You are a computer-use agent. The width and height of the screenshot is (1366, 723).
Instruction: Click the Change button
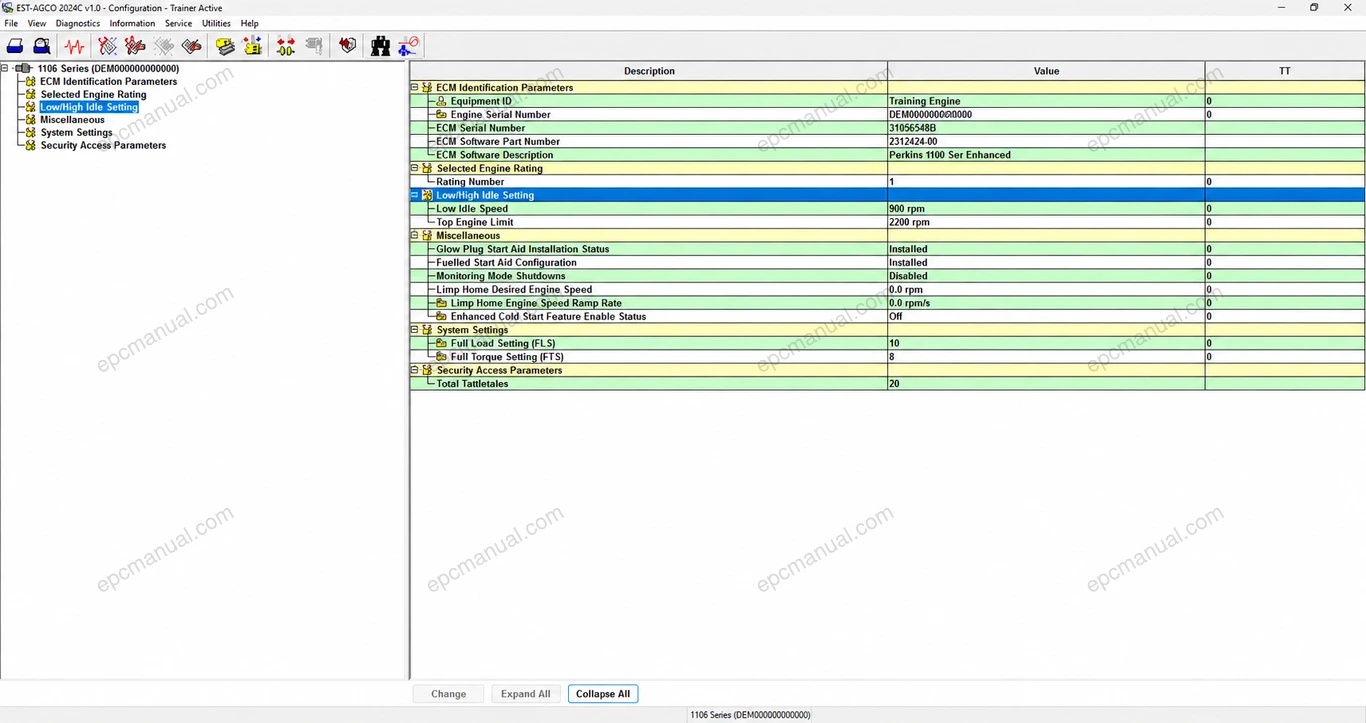448,694
